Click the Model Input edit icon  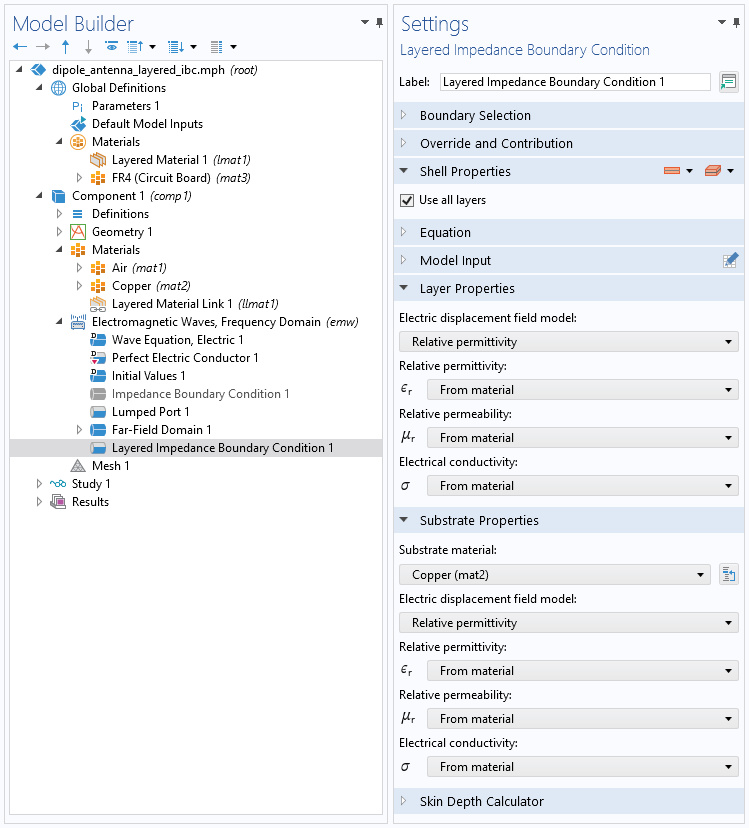(x=730, y=260)
